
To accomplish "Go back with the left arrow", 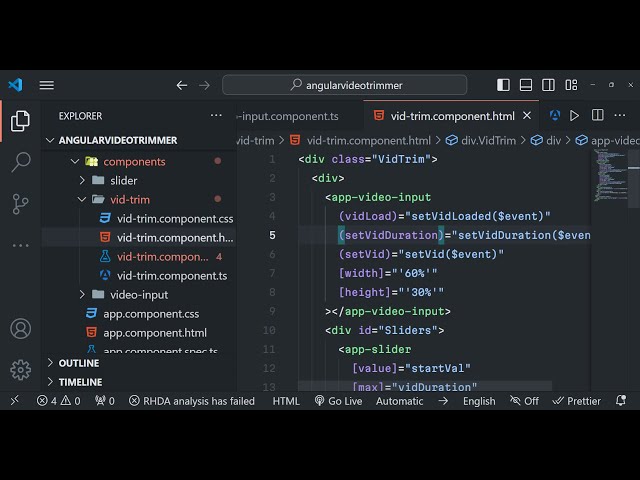I will 181,85.
